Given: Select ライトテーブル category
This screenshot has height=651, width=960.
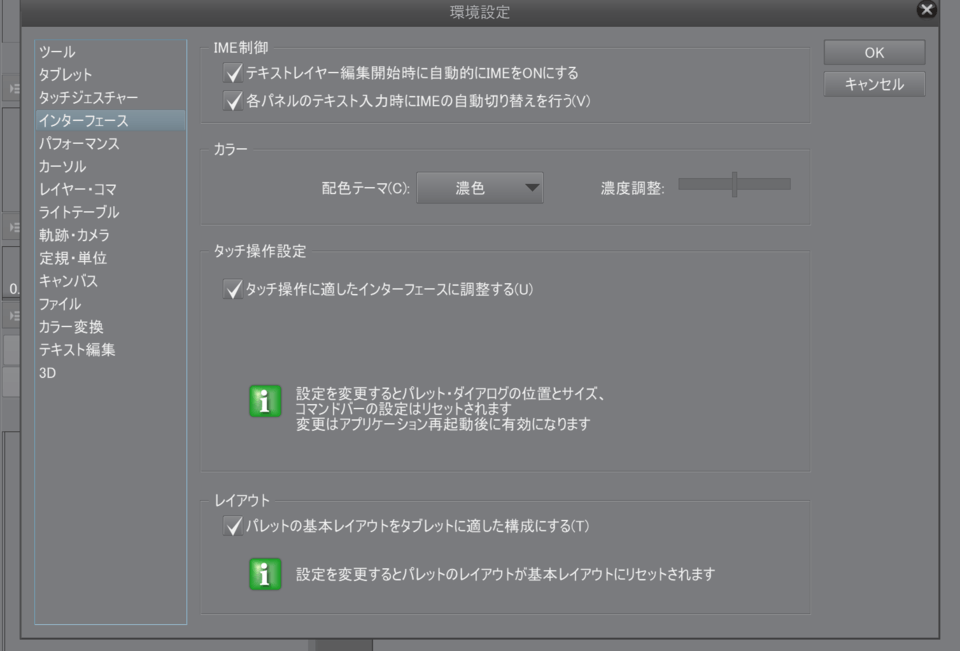Looking at the screenshot, I should (110, 213).
